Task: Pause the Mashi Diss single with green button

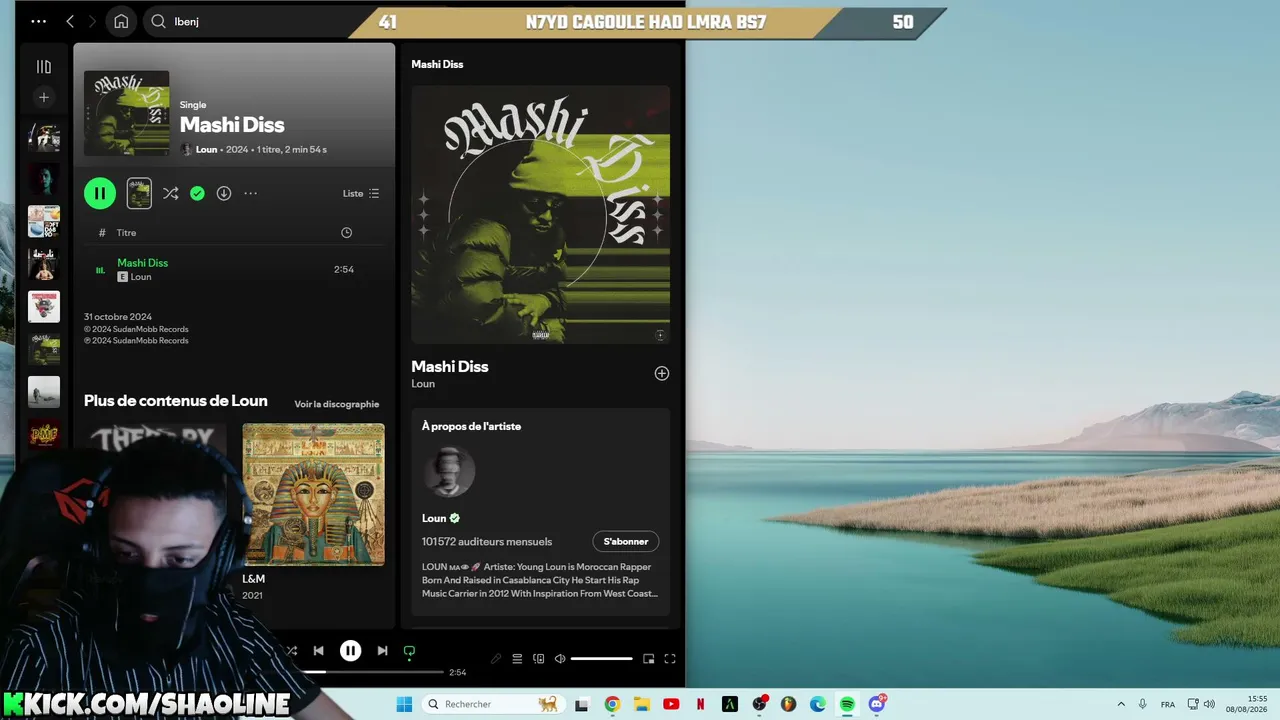Action: tap(100, 193)
